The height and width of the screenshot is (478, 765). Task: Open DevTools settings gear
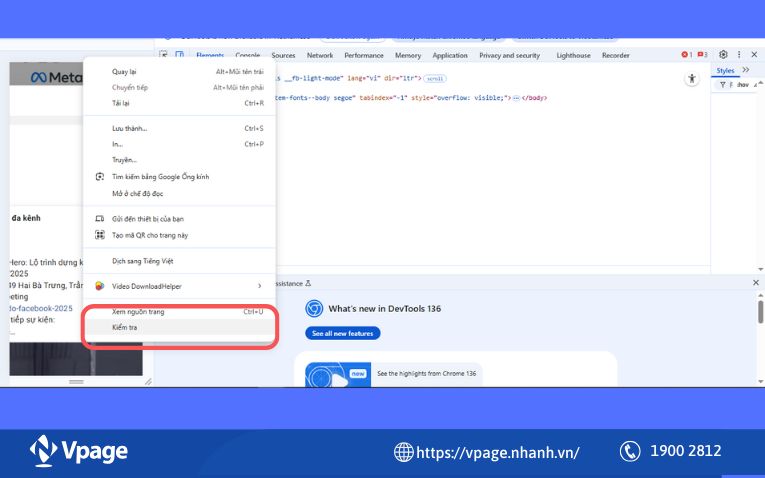coord(723,55)
